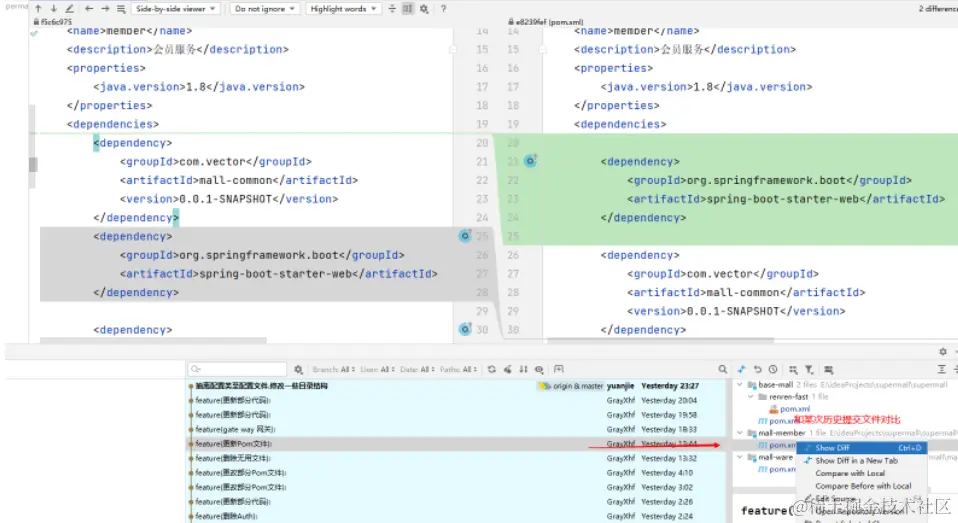
Task: Click the refresh log icon
Action: click(x=492, y=370)
